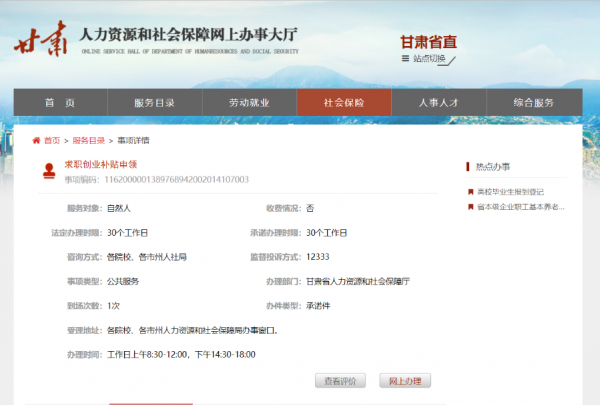Click the 受理地址 address text
Image resolution: width=600 pixels, height=405 pixels.
pos(192,330)
